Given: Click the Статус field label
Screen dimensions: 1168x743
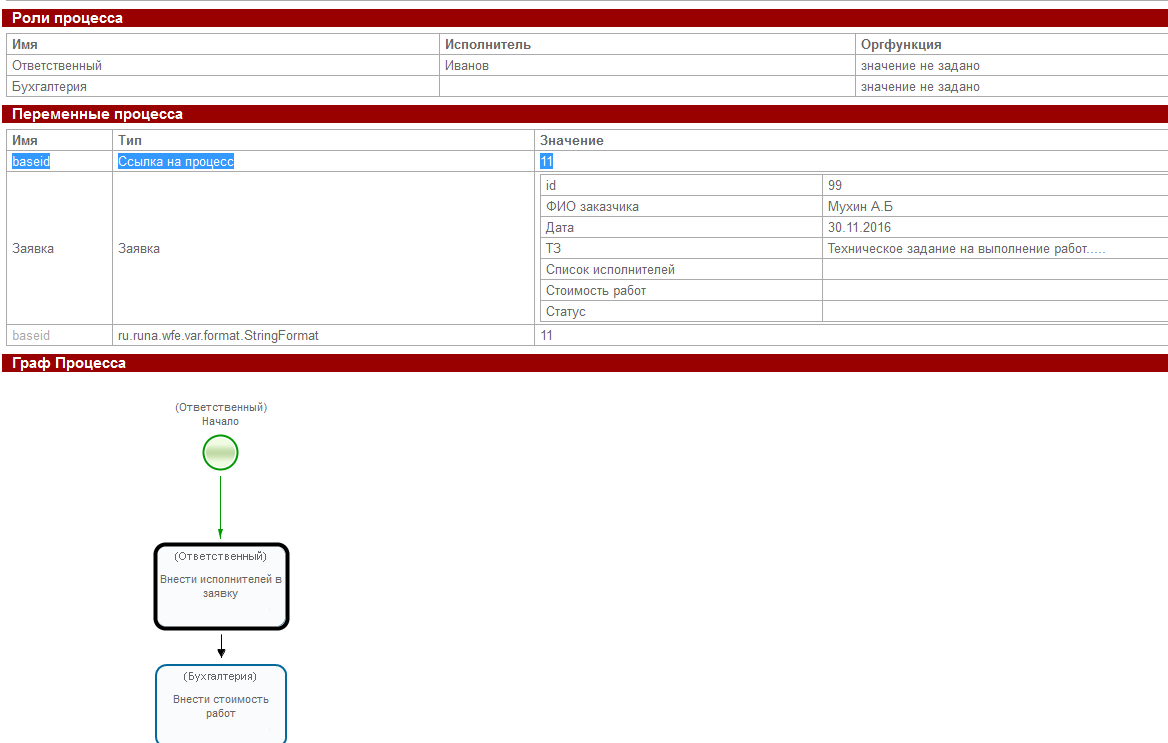Looking at the screenshot, I should [565, 312].
